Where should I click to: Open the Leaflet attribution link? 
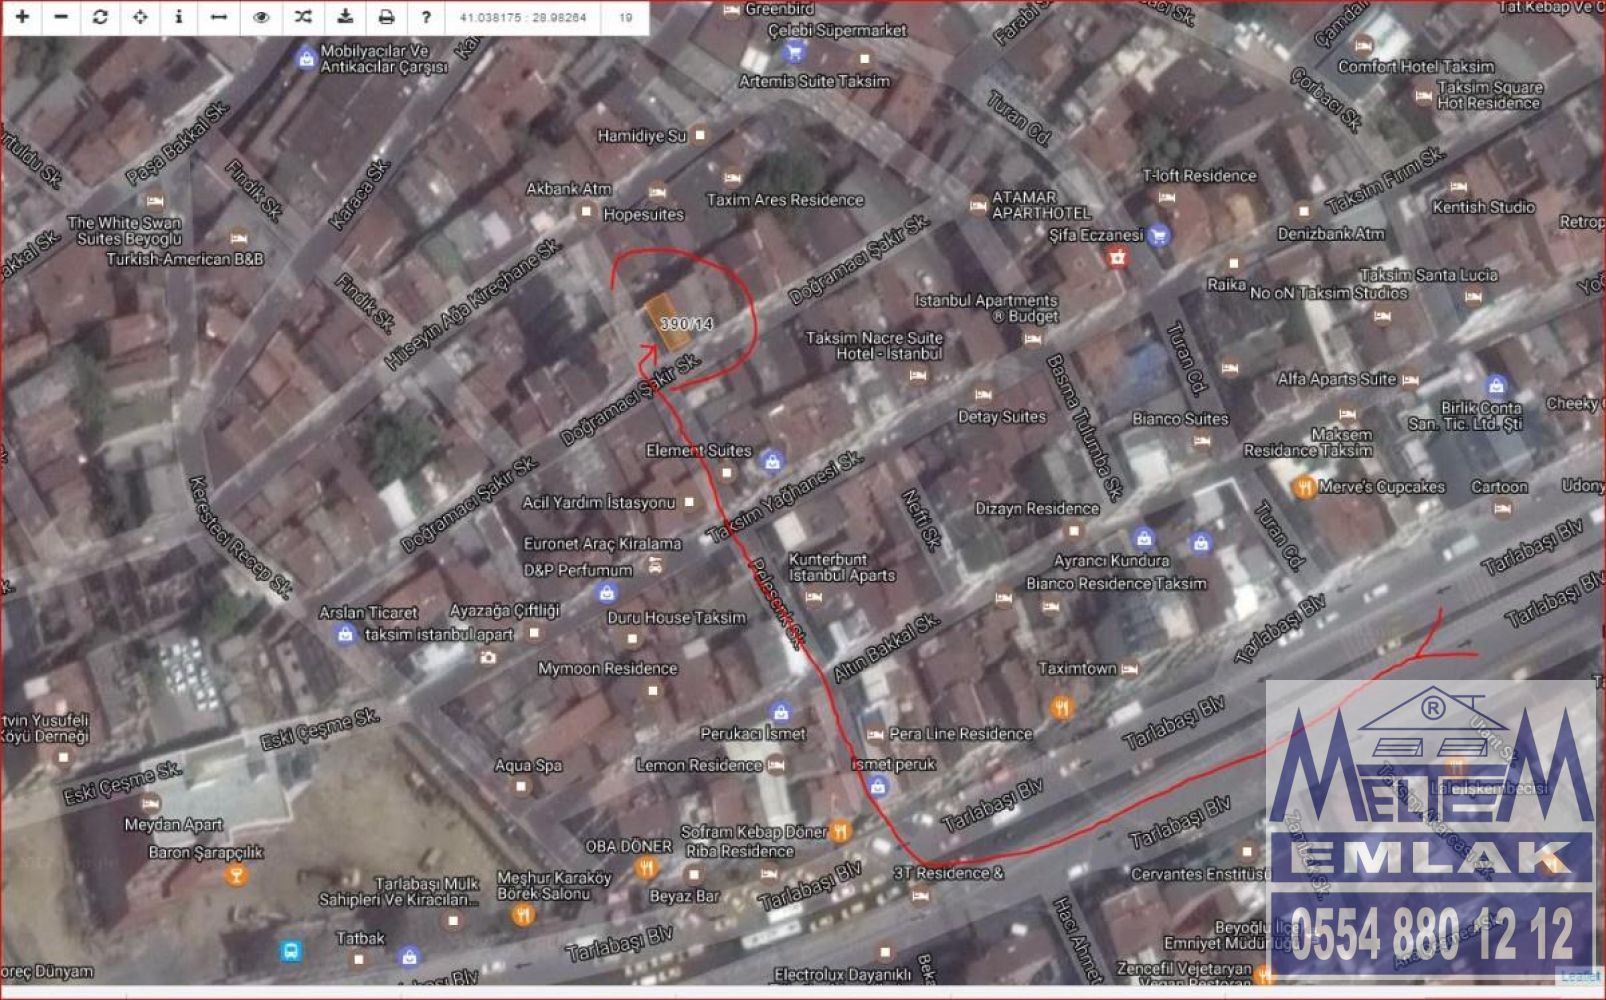pos(1581,976)
